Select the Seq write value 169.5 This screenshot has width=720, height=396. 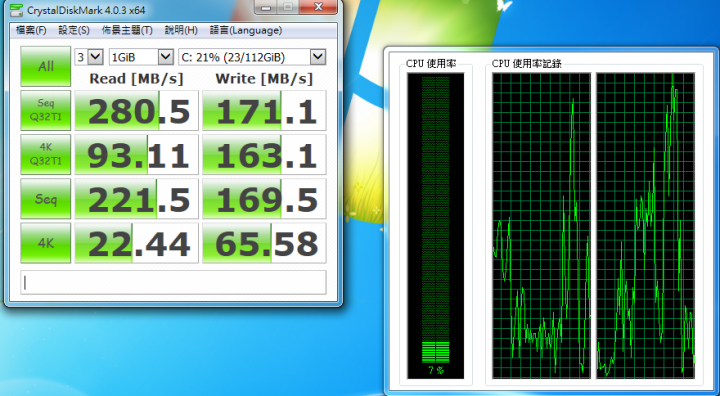click(x=264, y=198)
